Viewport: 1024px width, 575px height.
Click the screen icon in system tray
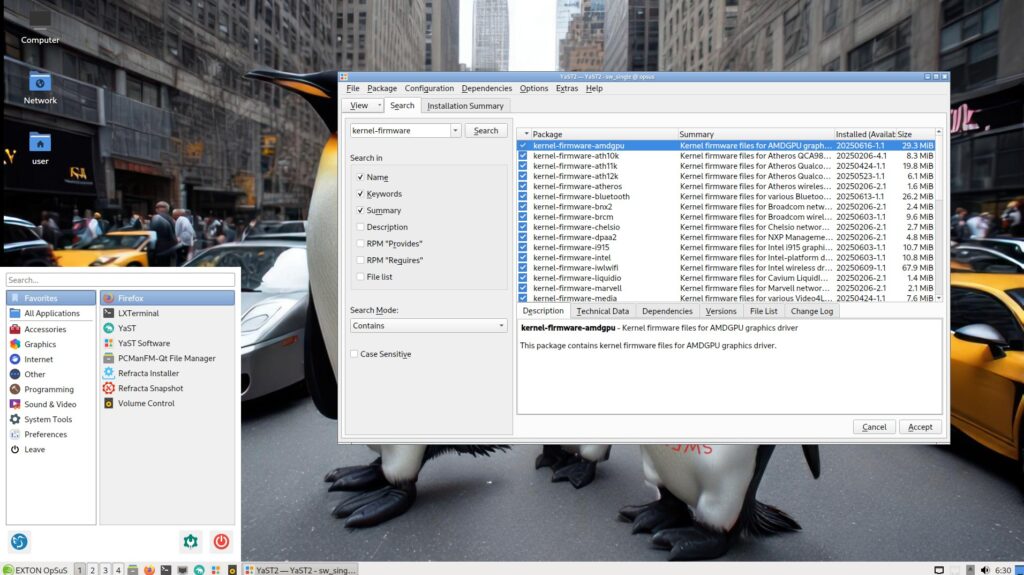pyautogui.click(x=938, y=570)
